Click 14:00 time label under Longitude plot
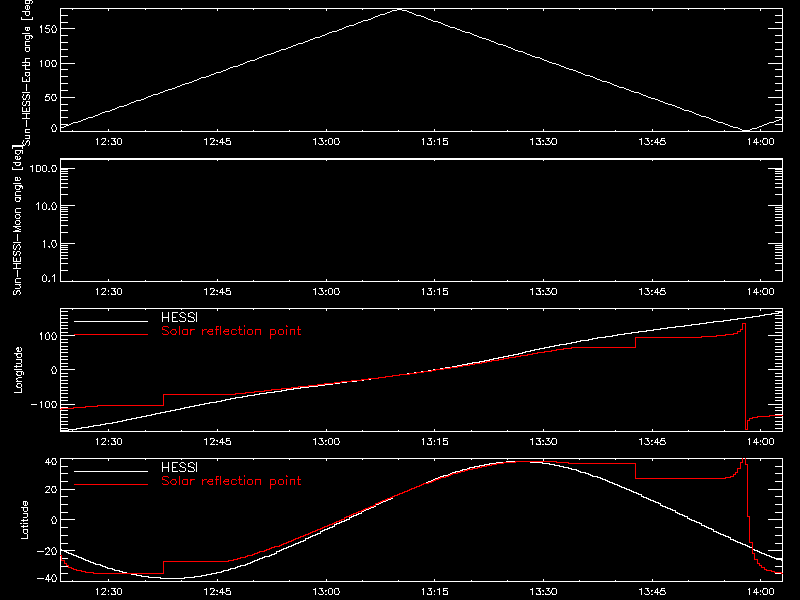The width and height of the screenshot is (800, 600). click(x=761, y=442)
